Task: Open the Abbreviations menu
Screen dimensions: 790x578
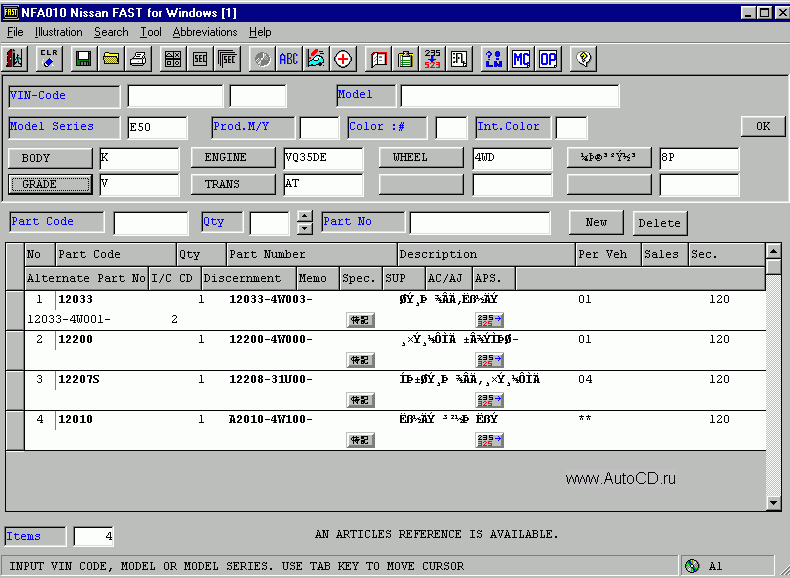Action: (205, 32)
